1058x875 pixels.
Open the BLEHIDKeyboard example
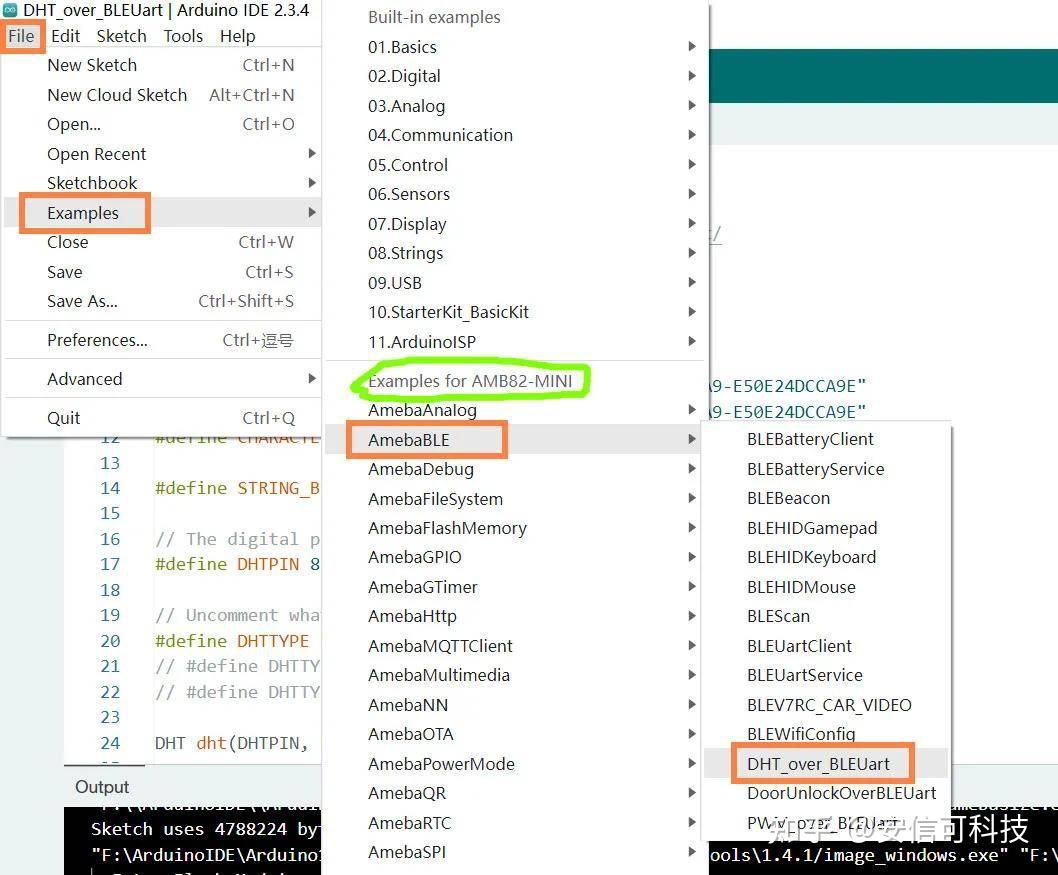pyautogui.click(x=826, y=557)
